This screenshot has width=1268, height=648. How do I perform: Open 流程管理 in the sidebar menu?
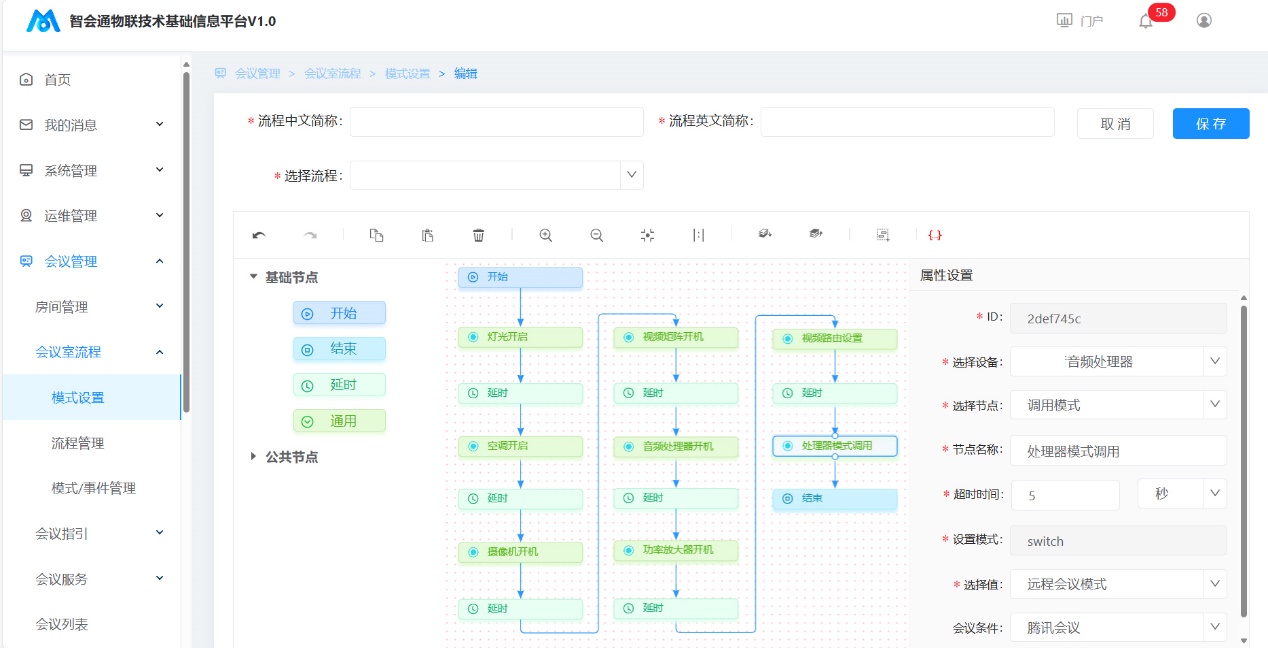click(78, 443)
